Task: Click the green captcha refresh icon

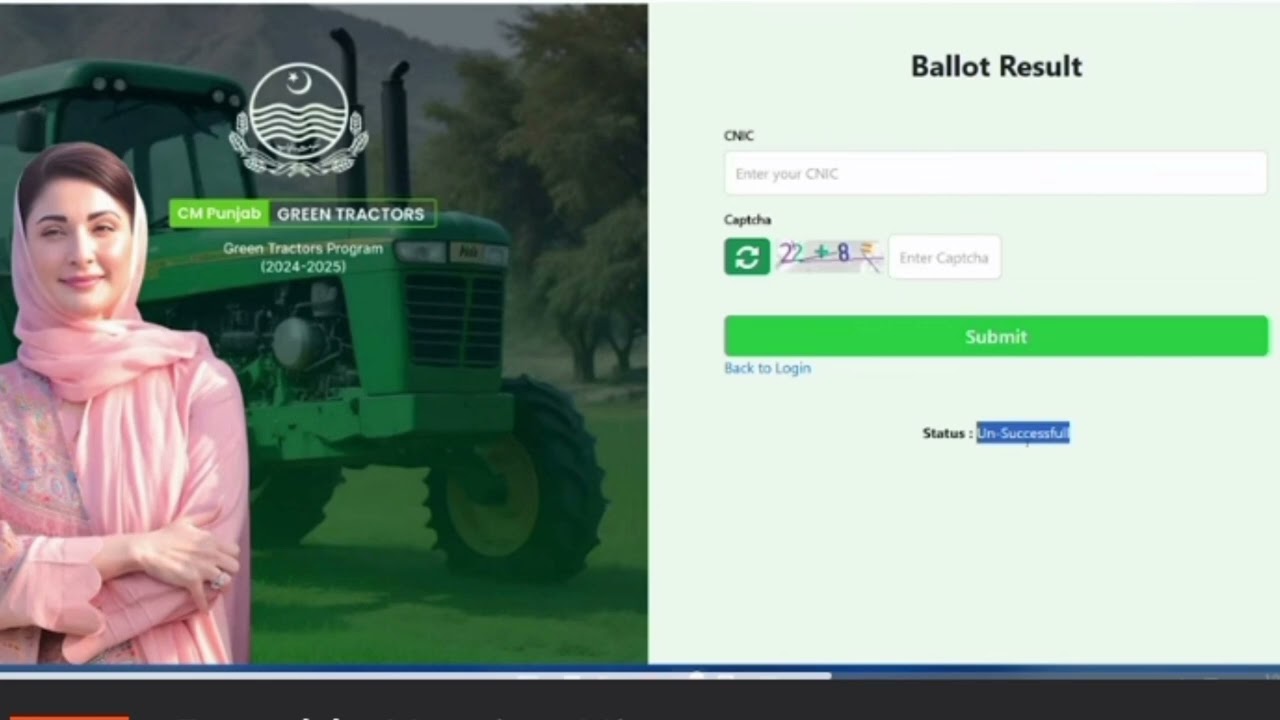Action: [x=747, y=257]
